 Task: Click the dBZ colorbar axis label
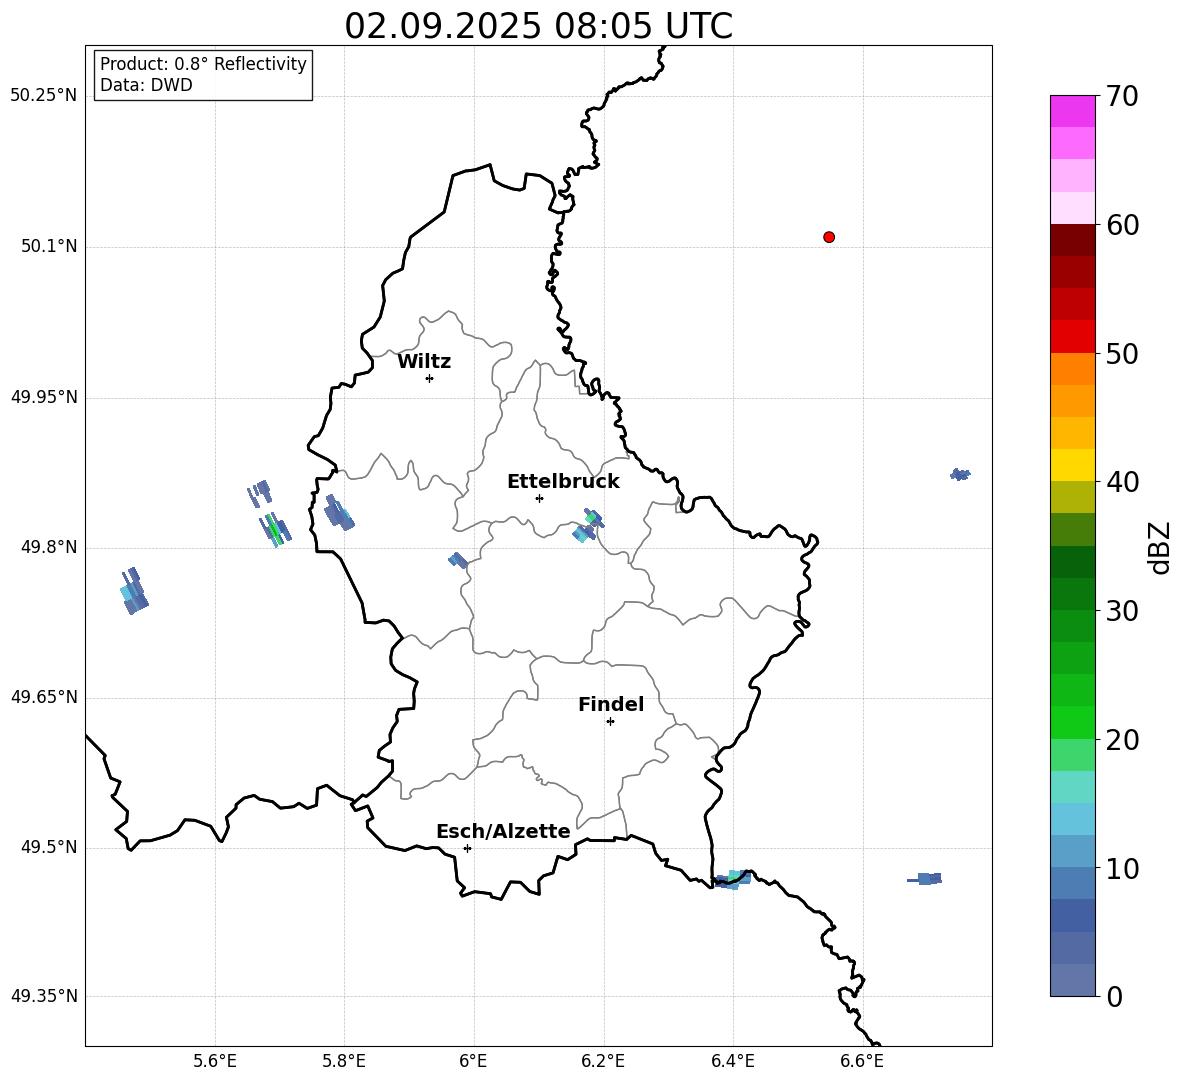[1161, 547]
